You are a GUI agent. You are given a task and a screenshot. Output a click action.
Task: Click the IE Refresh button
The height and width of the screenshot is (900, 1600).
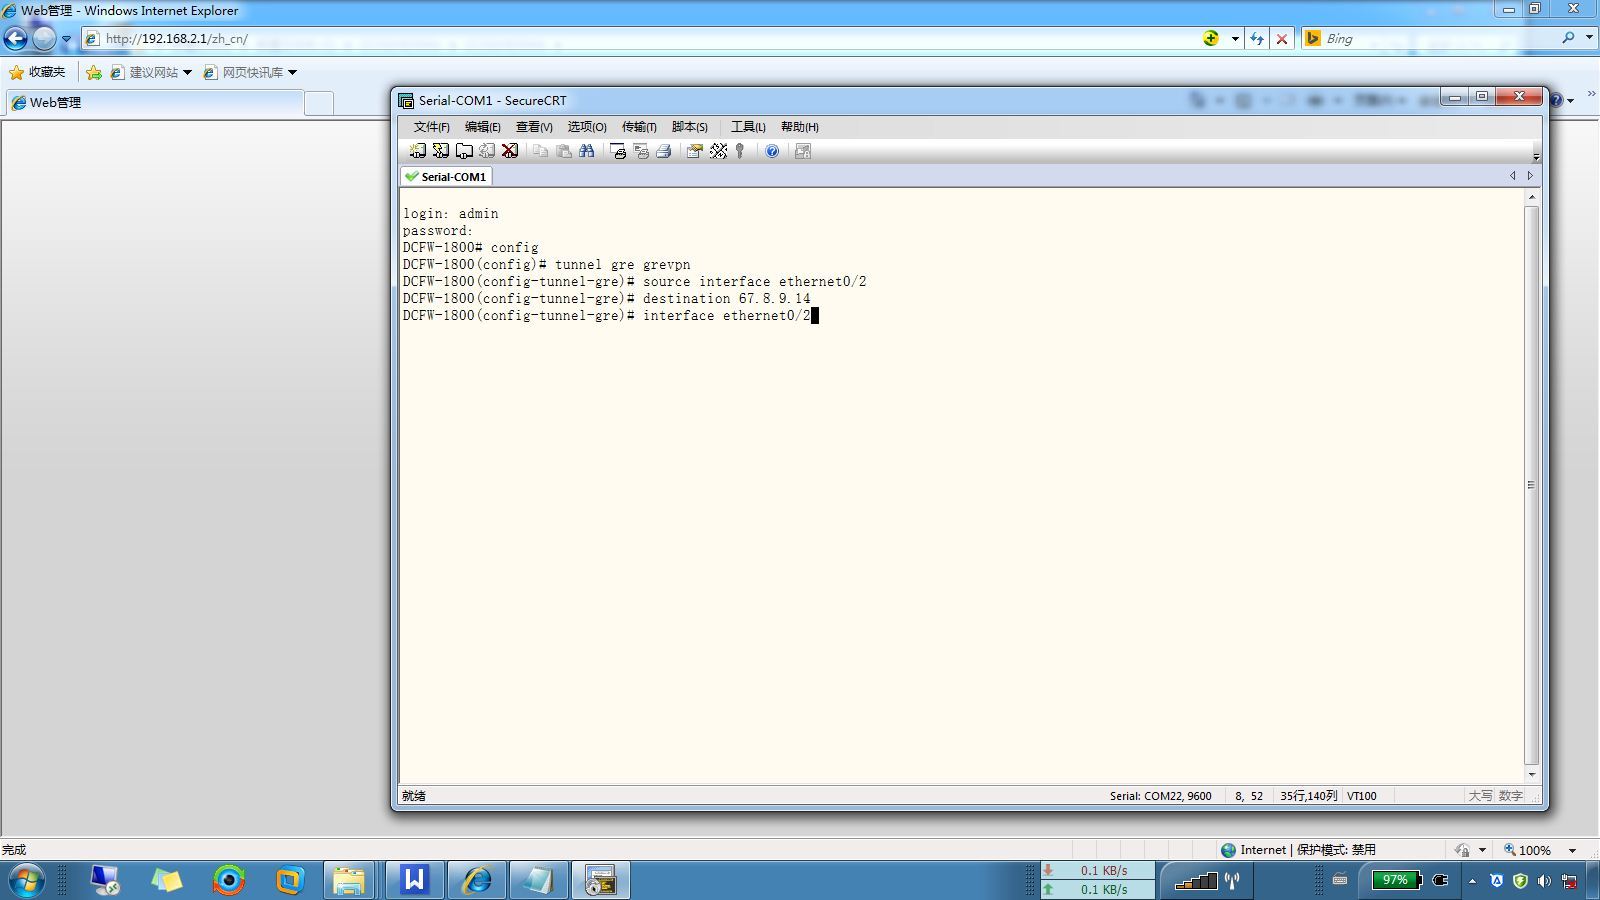point(1257,39)
